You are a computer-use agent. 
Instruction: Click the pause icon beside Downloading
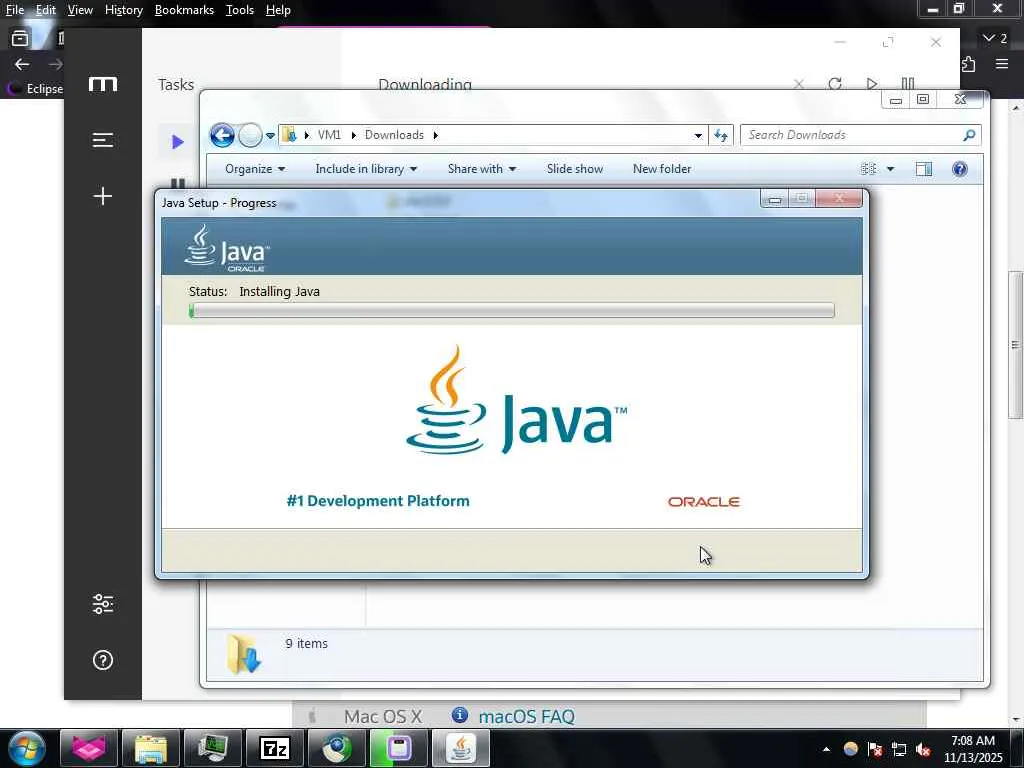[908, 84]
